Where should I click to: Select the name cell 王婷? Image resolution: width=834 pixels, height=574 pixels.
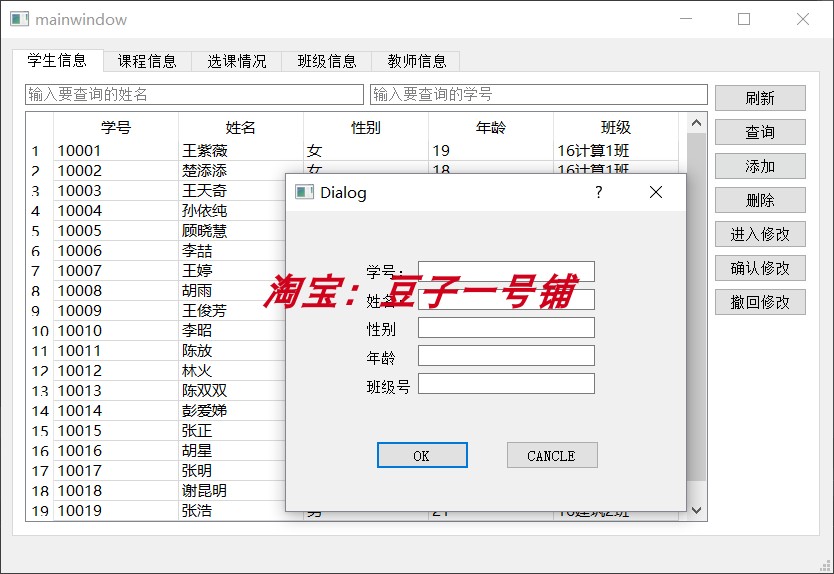[x=232, y=271]
